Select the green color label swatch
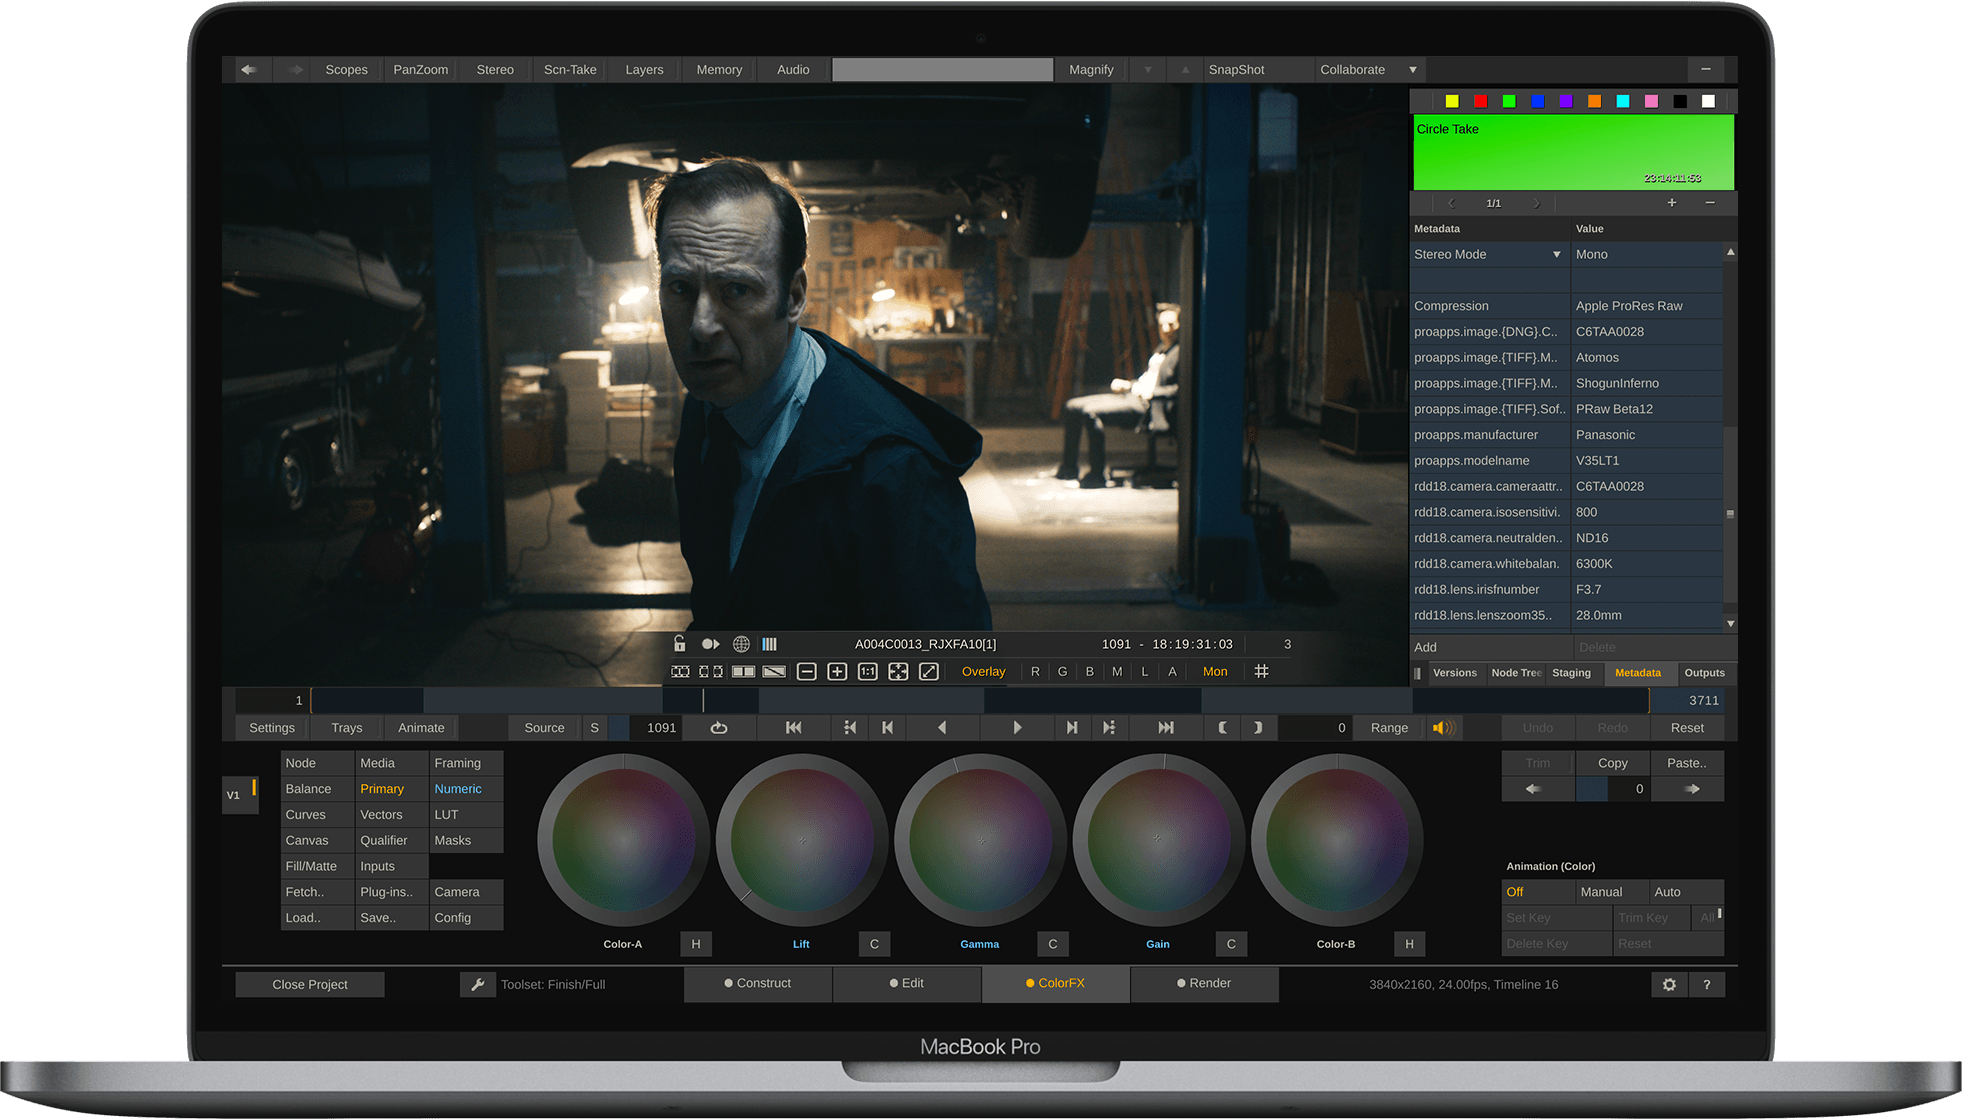Viewport: 1962px width, 1120px height. tap(1509, 101)
